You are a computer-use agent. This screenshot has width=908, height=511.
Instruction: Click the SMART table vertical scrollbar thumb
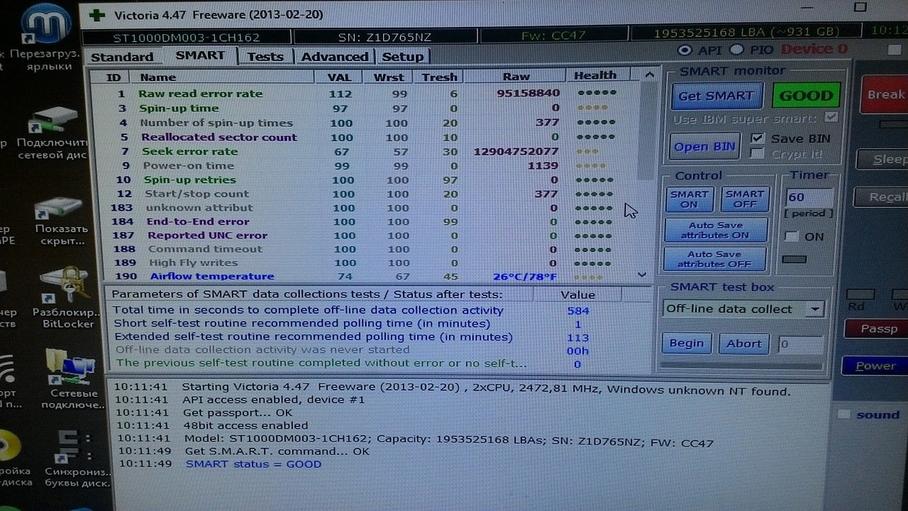point(647,132)
